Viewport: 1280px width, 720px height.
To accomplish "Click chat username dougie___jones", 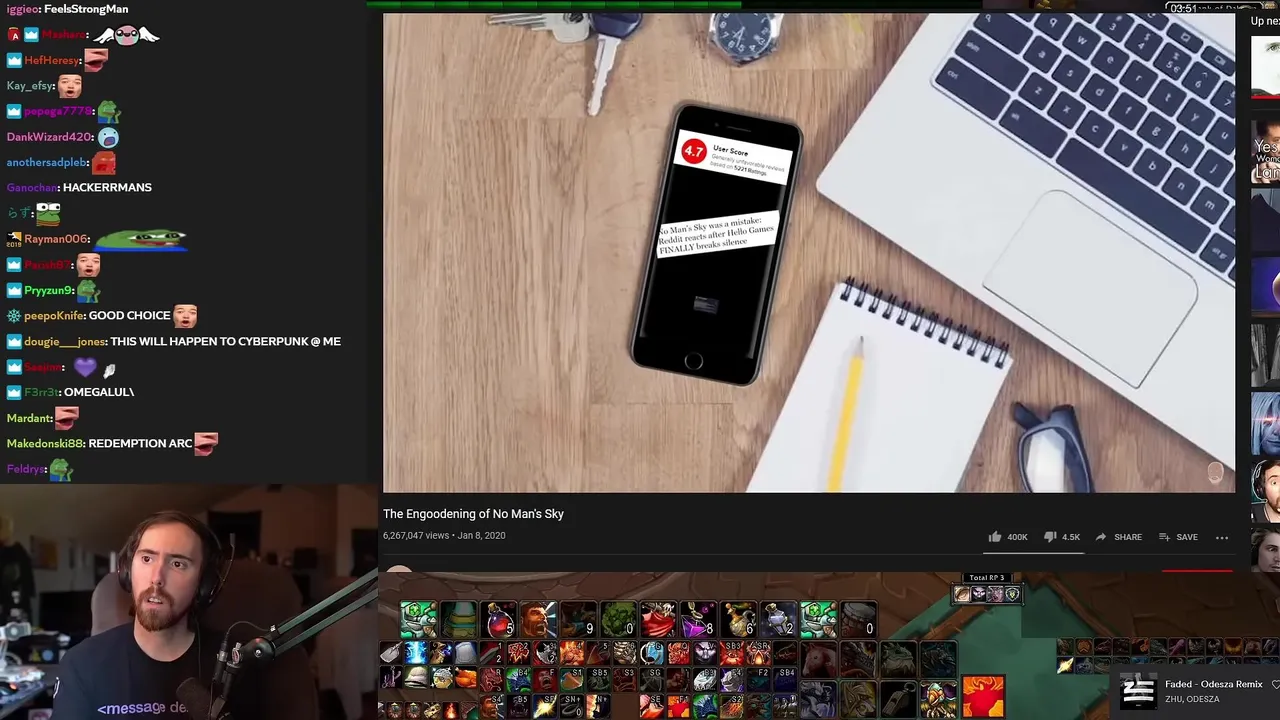I will (65, 342).
